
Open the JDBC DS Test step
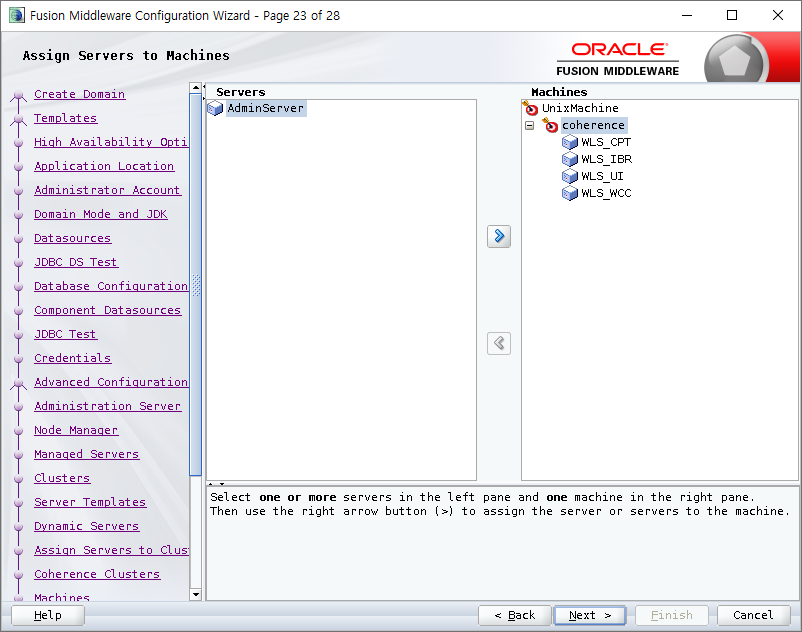pyautogui.click(x=76, y=262)
